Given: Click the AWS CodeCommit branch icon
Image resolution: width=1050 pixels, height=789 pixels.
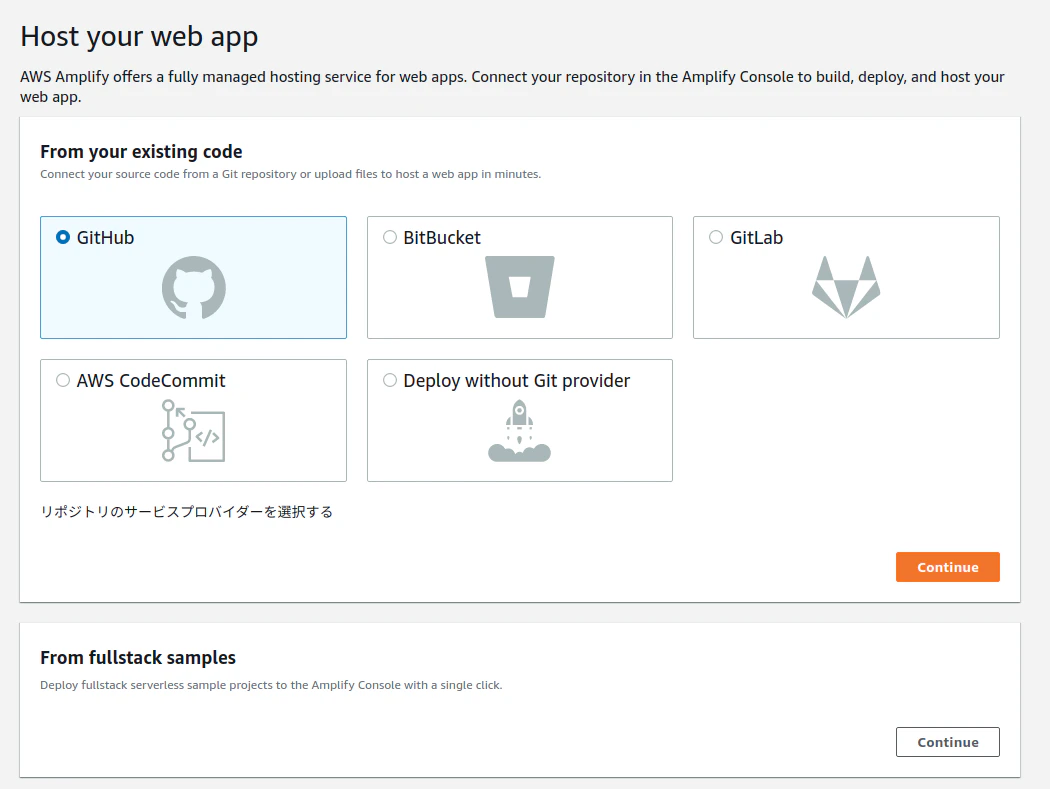Looking at the screenshot, I should pos(194,430).
